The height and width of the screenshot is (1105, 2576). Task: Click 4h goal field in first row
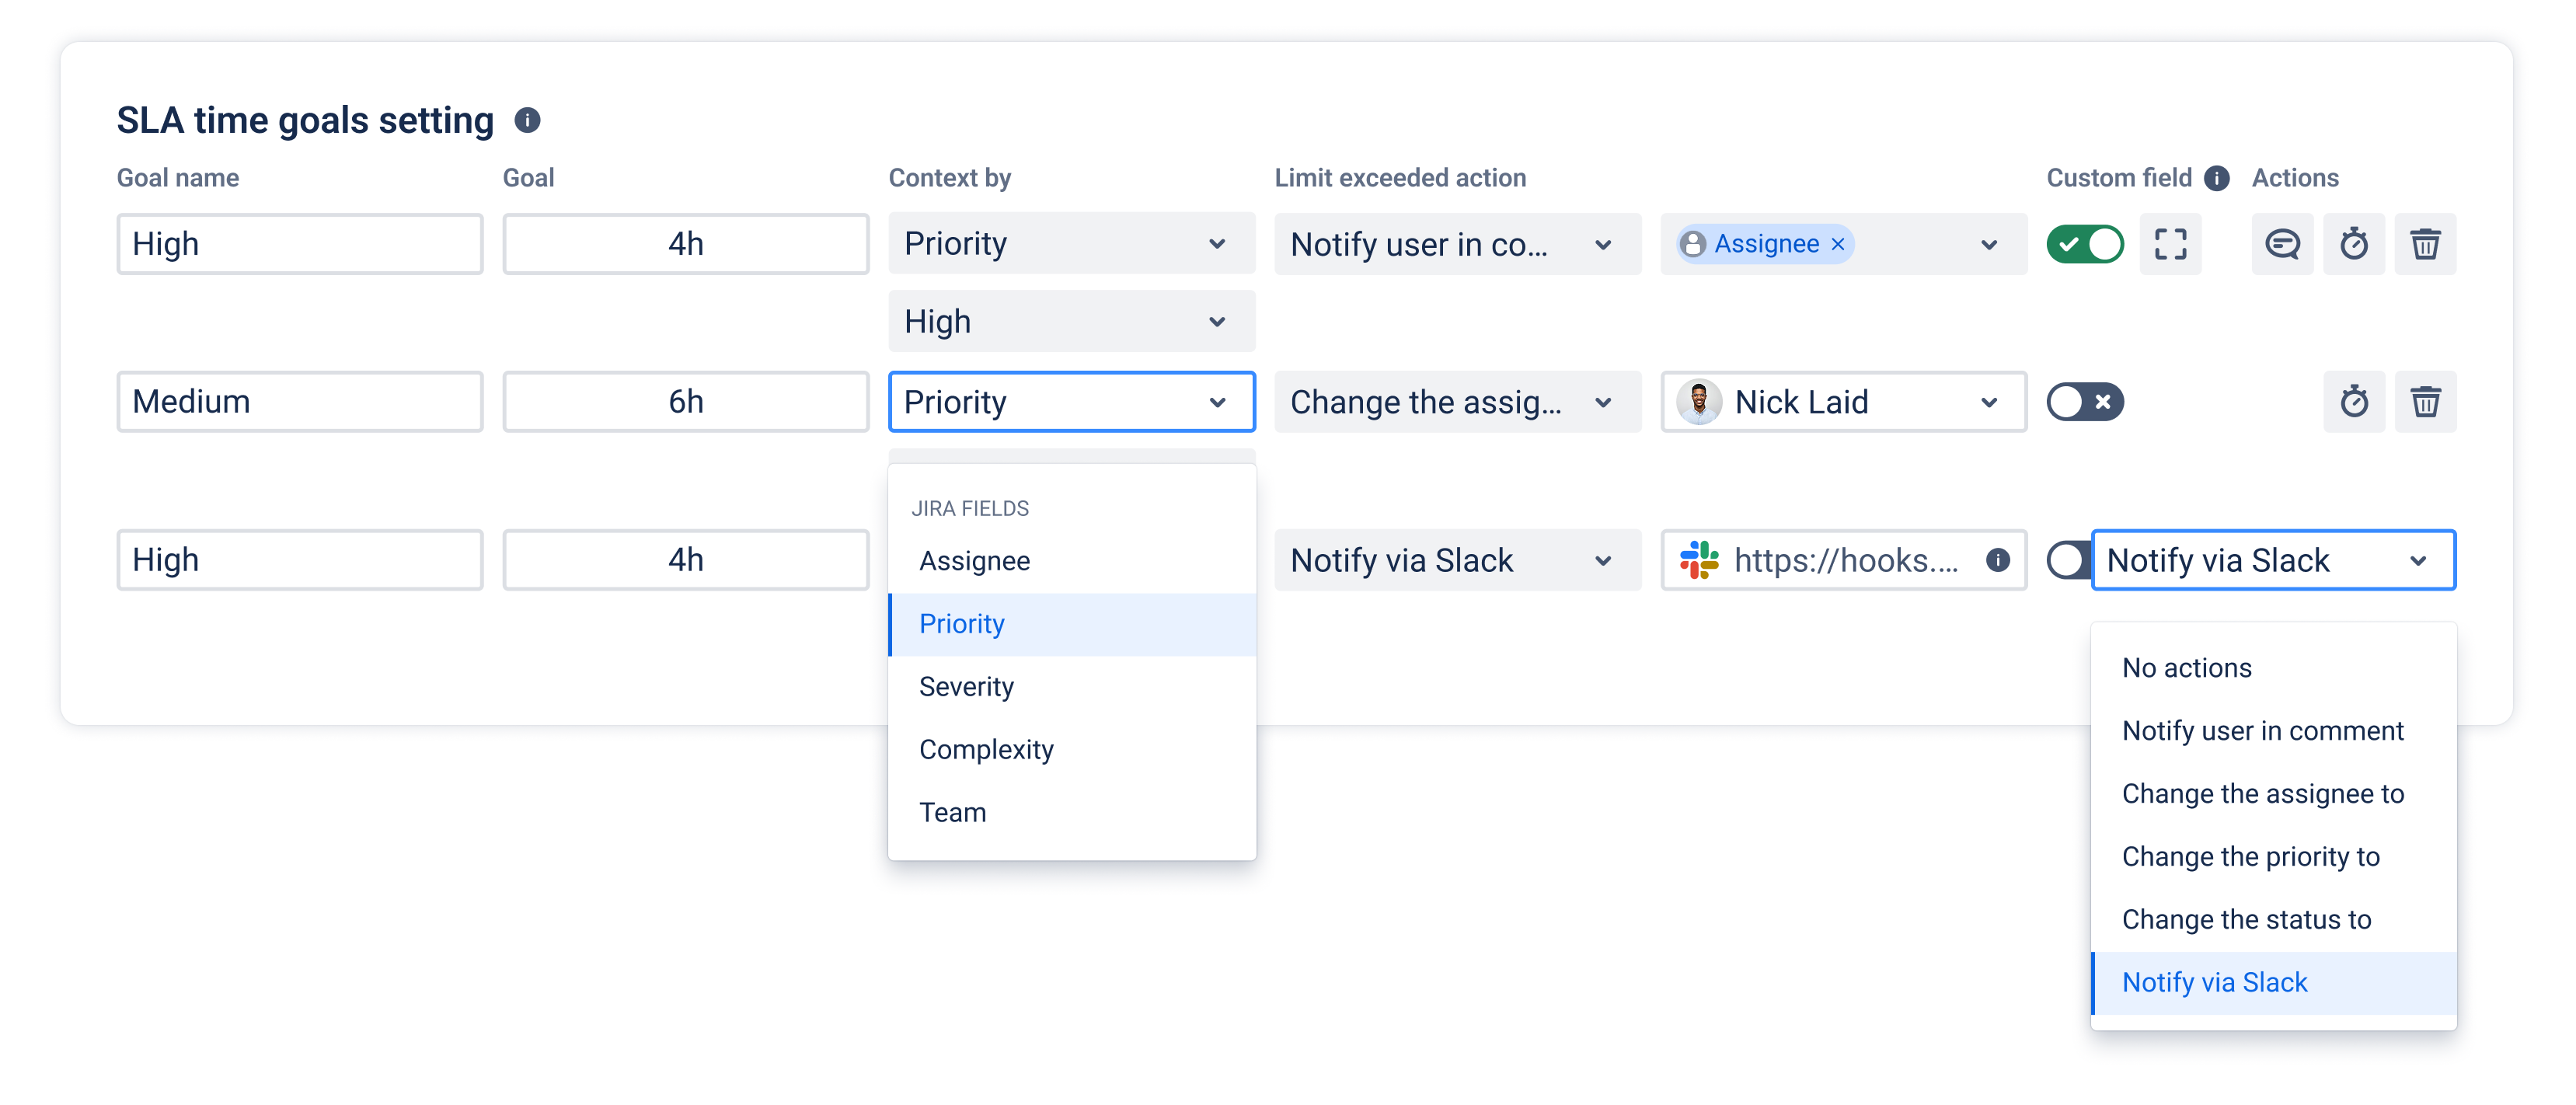[x=686, y=244]
